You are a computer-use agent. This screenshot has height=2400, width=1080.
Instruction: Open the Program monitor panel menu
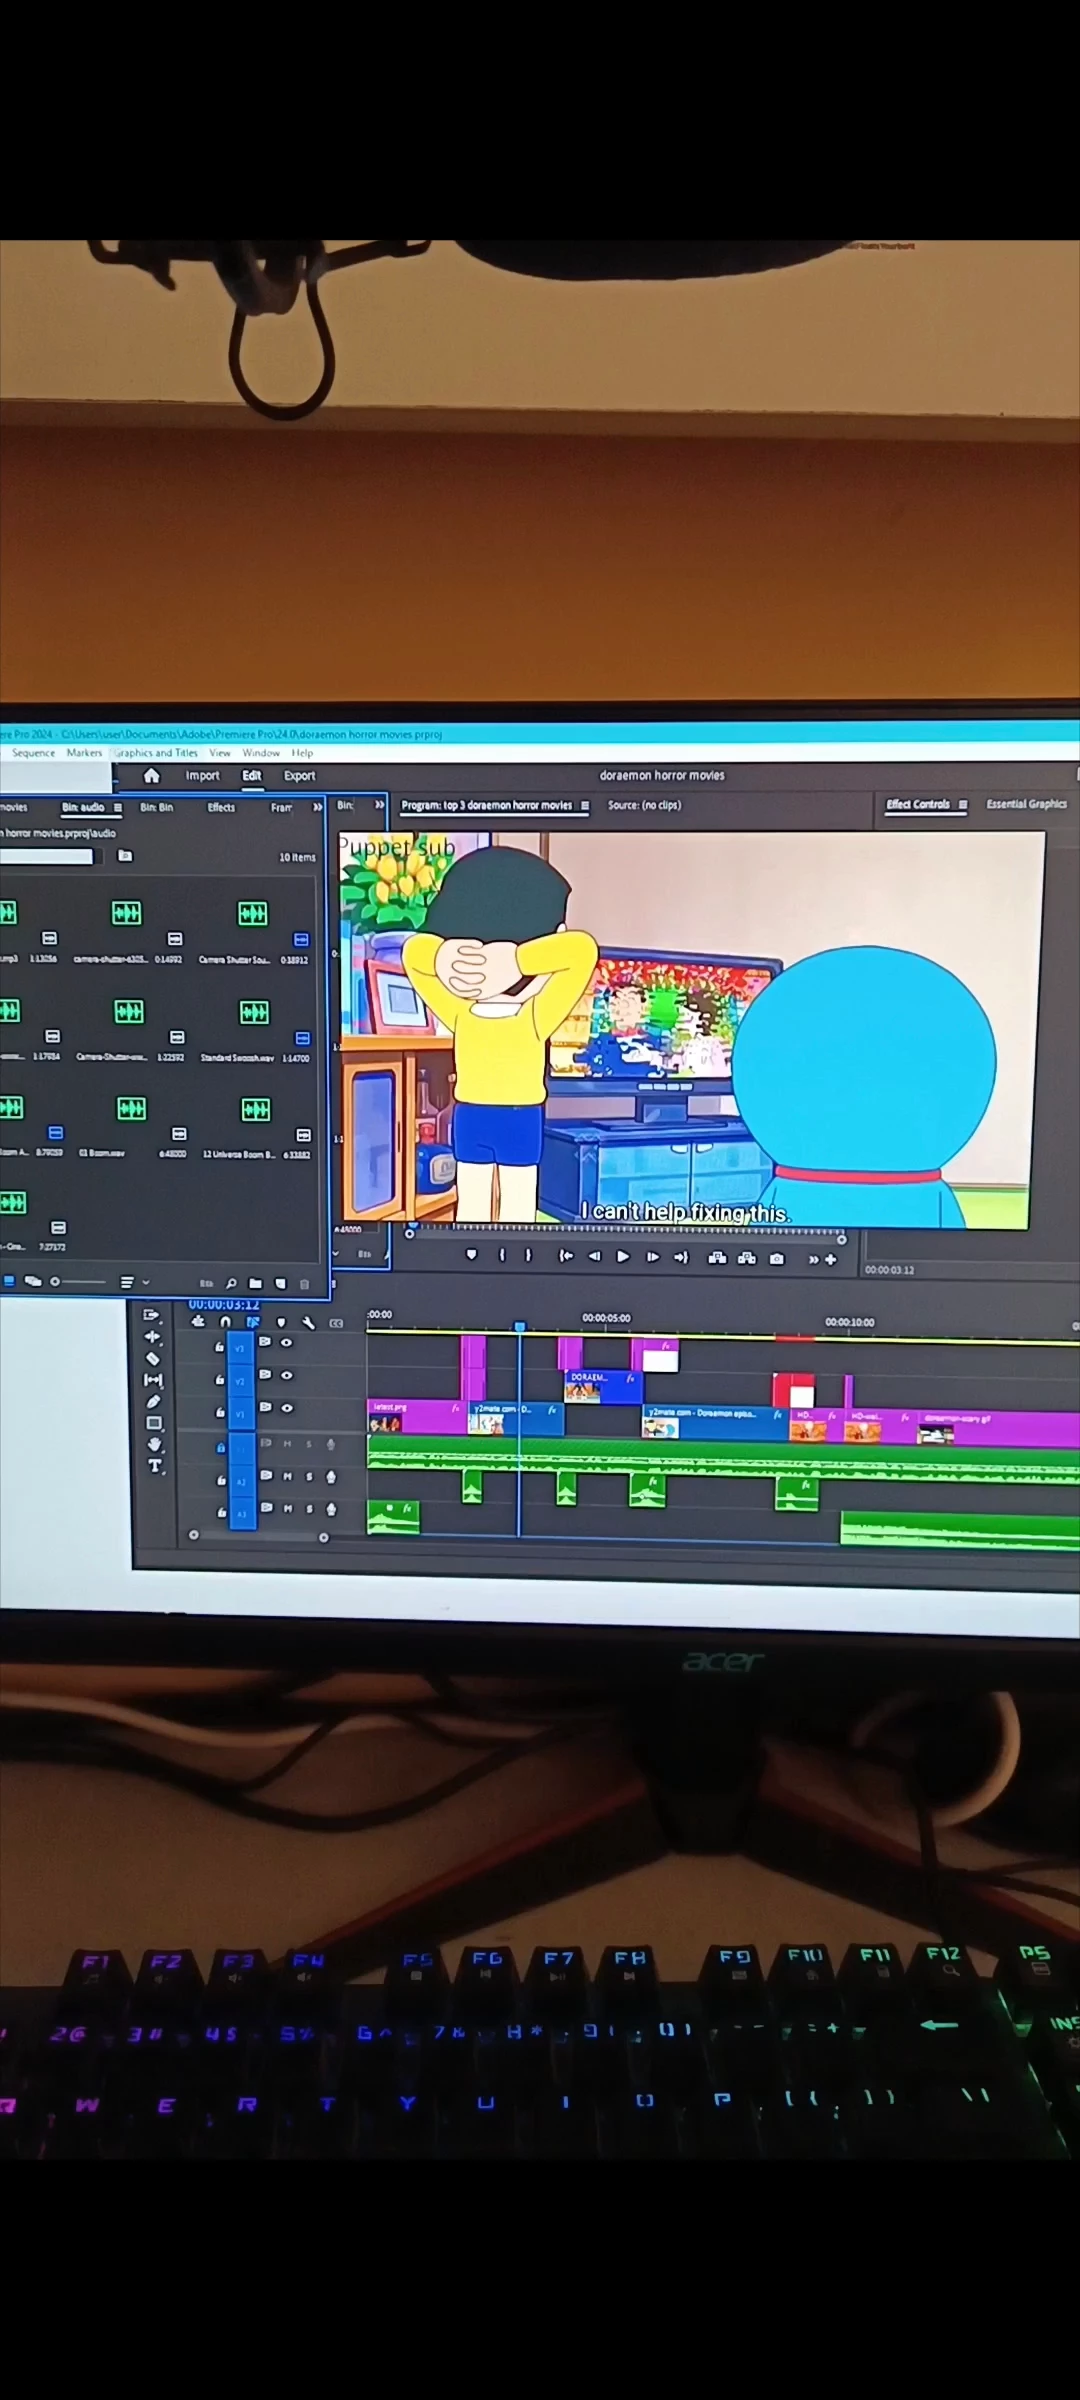585,806
